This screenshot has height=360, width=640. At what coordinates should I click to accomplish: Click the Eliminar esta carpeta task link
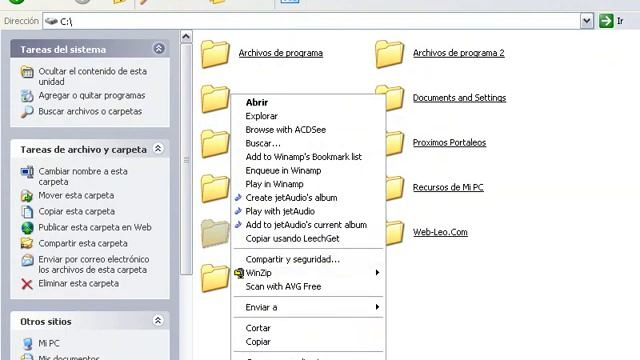pyautogui.click(x=79, y=284)
